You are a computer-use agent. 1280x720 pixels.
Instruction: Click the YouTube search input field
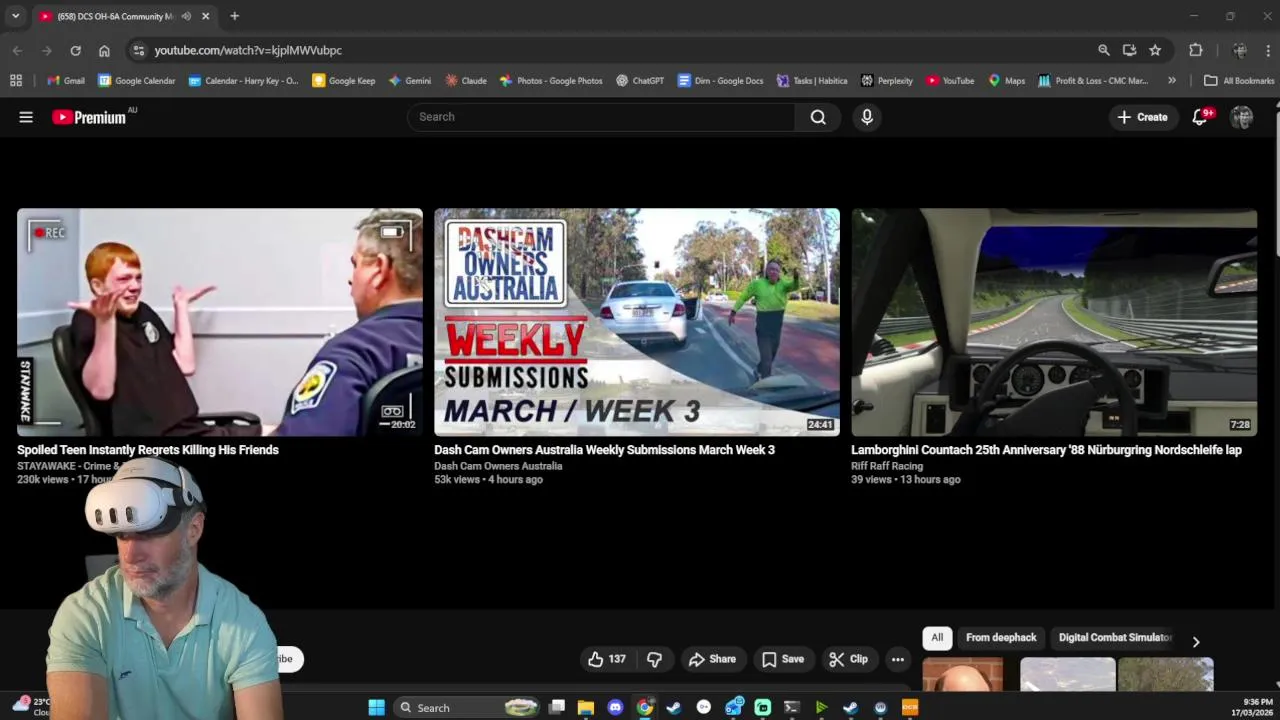click(602, 117)
